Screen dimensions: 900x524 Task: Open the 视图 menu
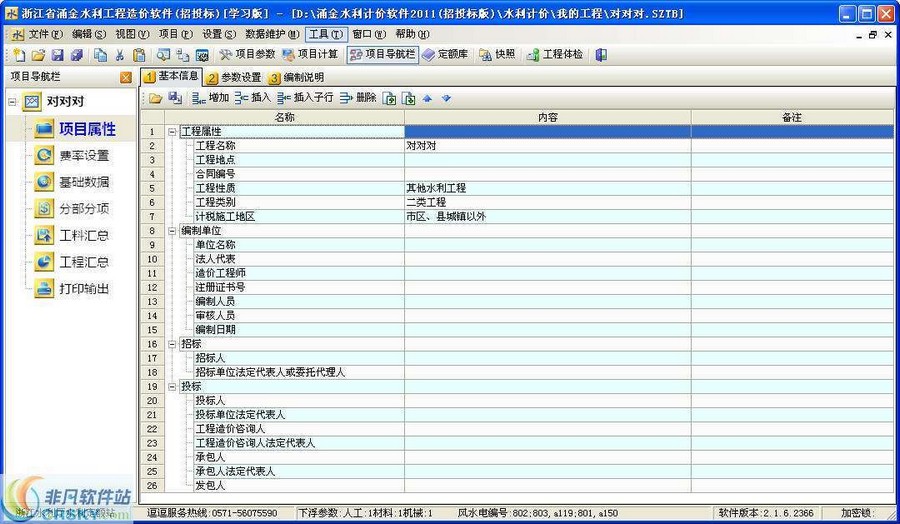coord(132,34)
